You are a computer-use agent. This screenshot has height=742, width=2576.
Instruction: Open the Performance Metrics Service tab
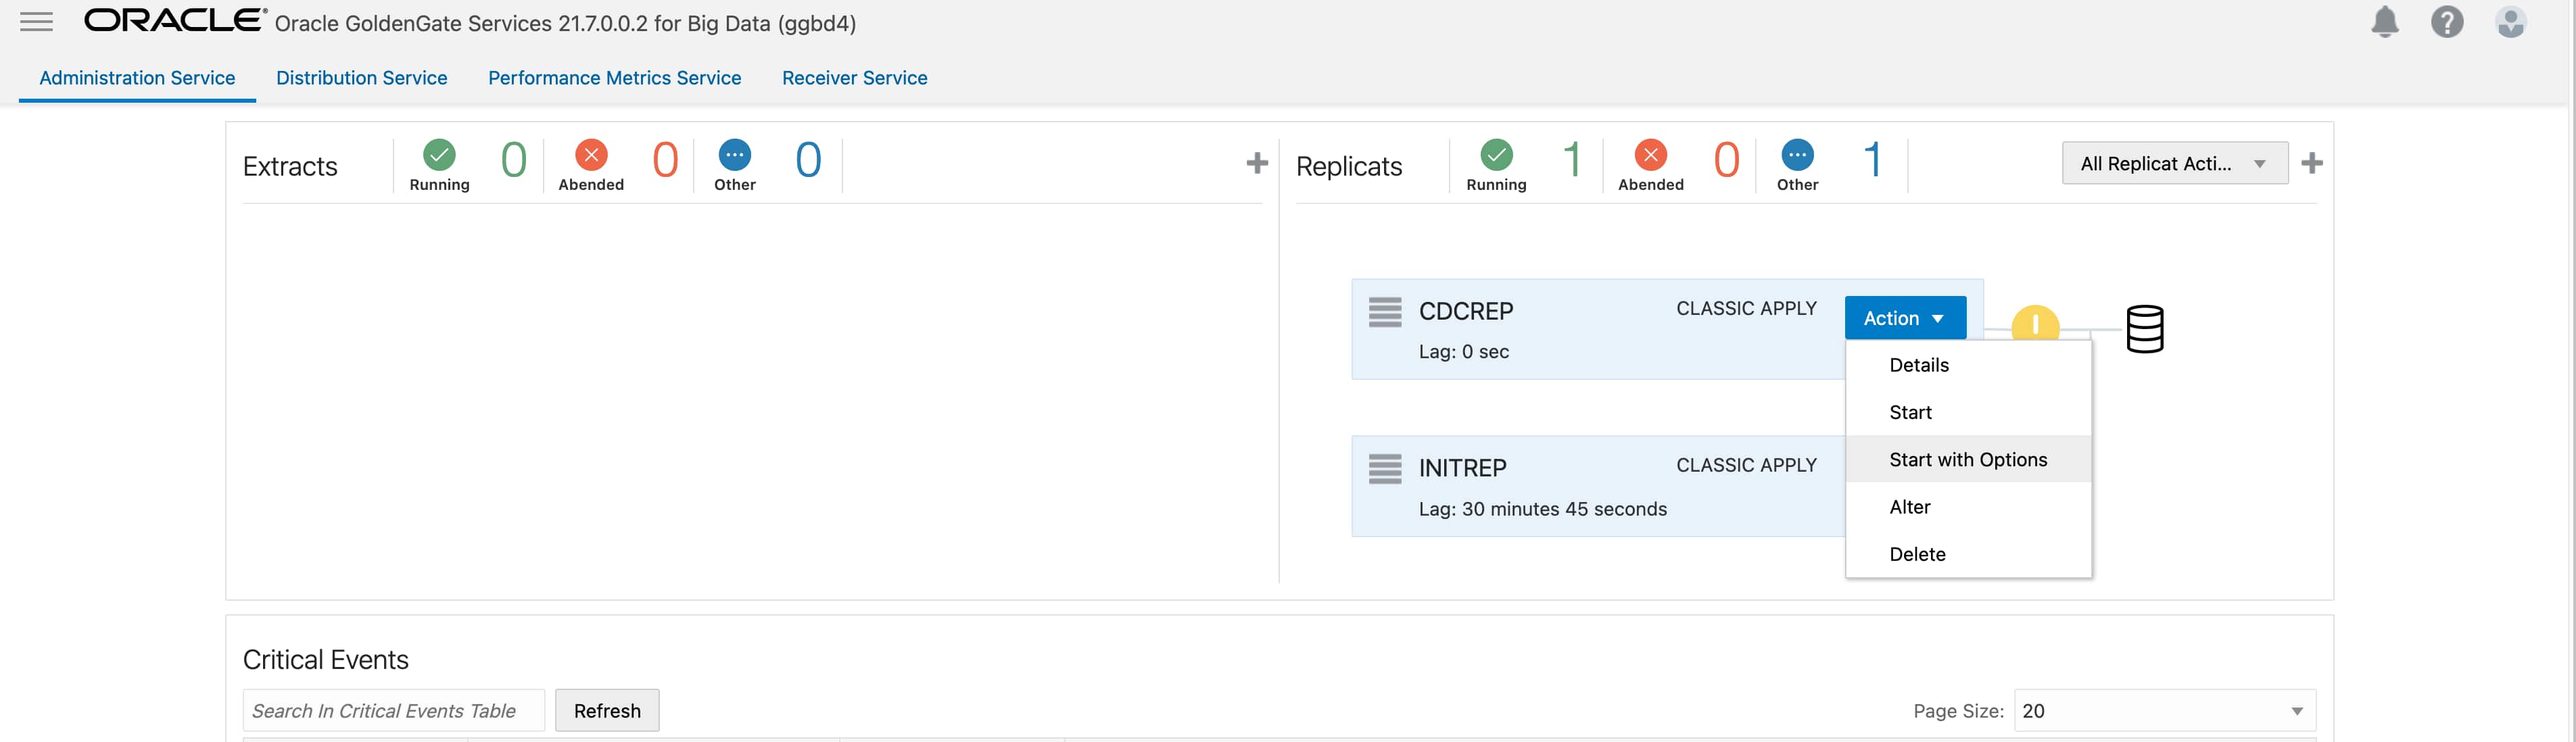(614, 78)
